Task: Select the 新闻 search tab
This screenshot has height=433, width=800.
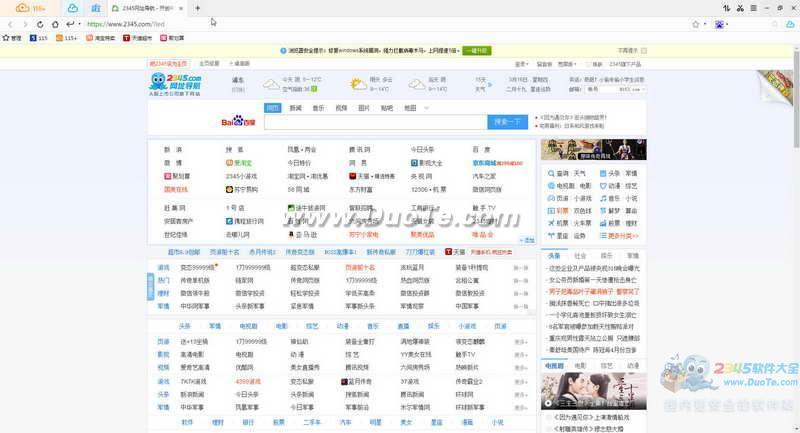Action: pyautogui.click(x=295, y=107)
